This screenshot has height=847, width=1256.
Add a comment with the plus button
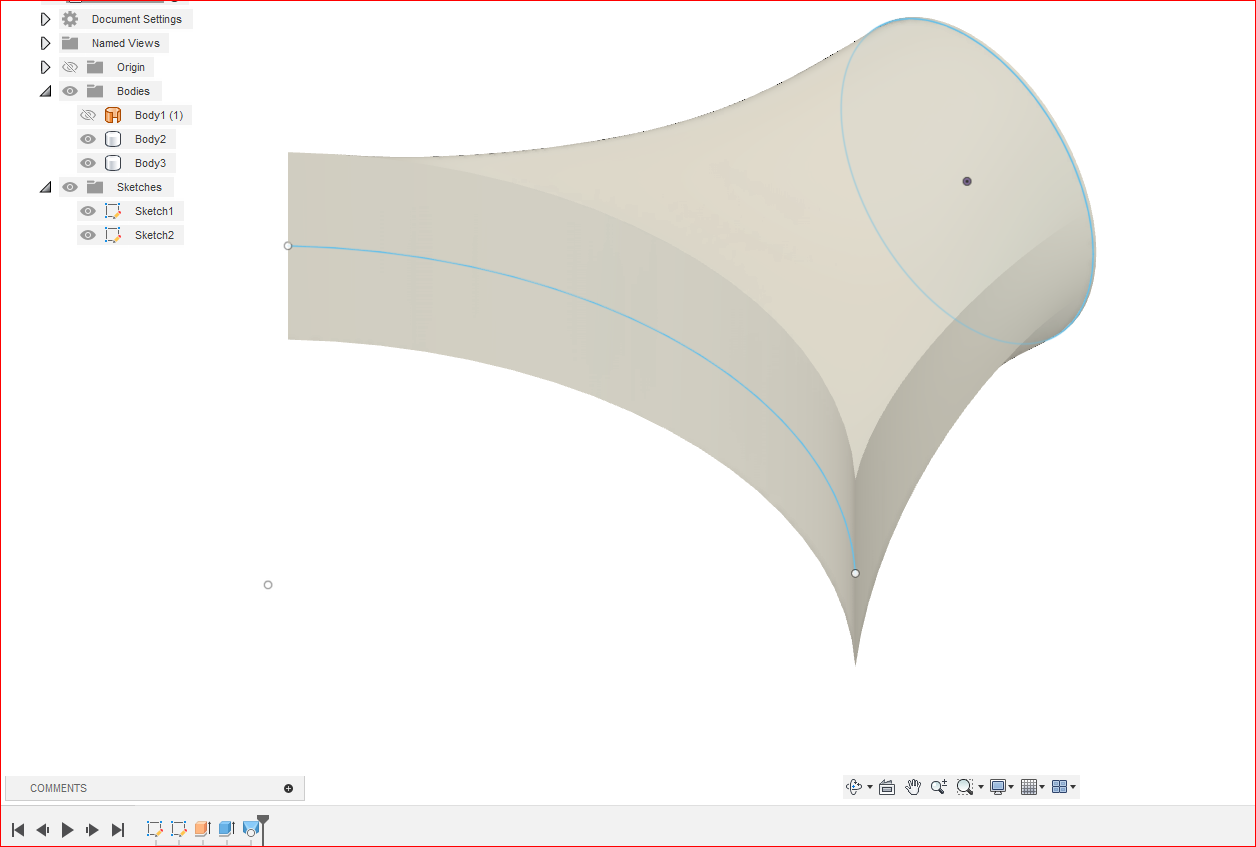click(290, 788)
